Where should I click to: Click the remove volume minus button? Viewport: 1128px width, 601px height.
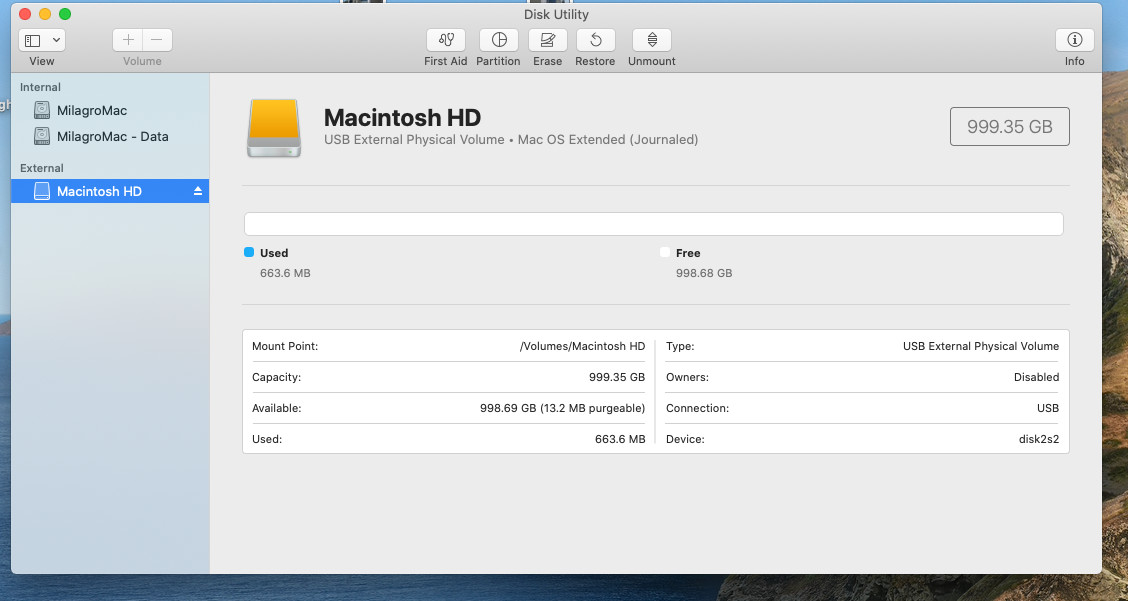coord(157,40)
